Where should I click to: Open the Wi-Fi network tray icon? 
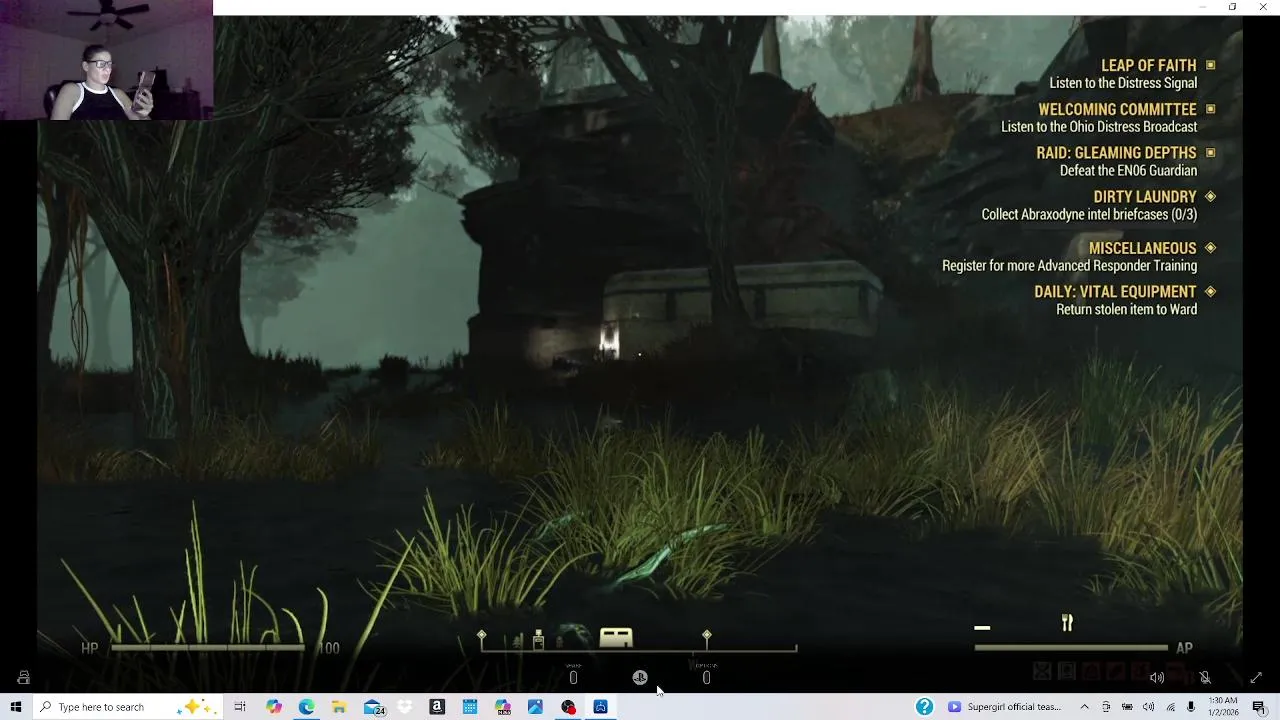[x=1170, y=707]
